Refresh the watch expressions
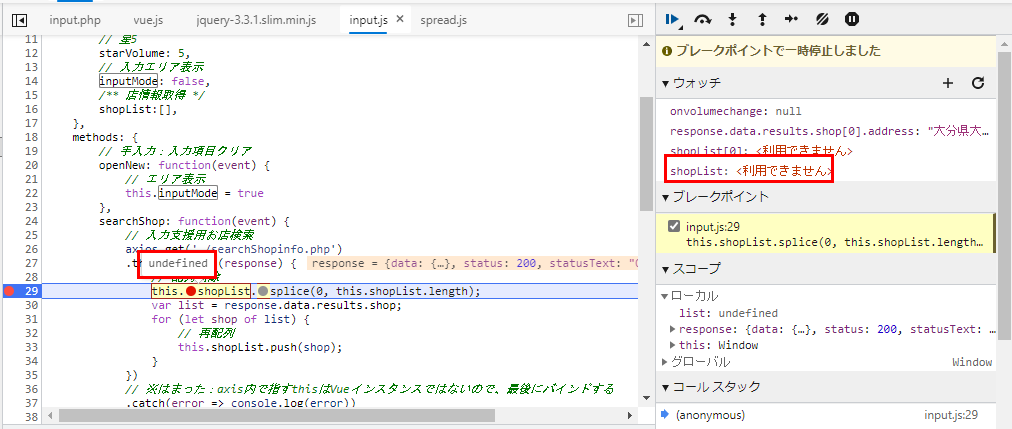The height and width of the screenshot is (429, 1012). click(x=978, y=83)
